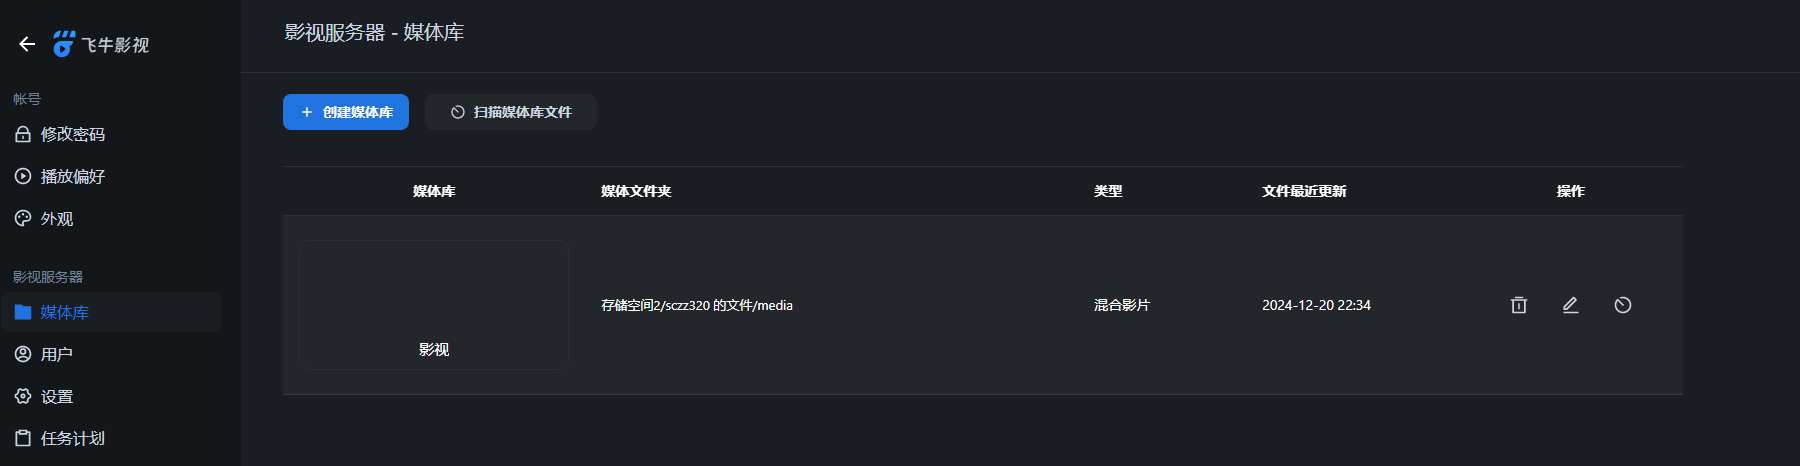
Task: Rescan the 影视 library using its row scan icon
Action: (1622, 305)
